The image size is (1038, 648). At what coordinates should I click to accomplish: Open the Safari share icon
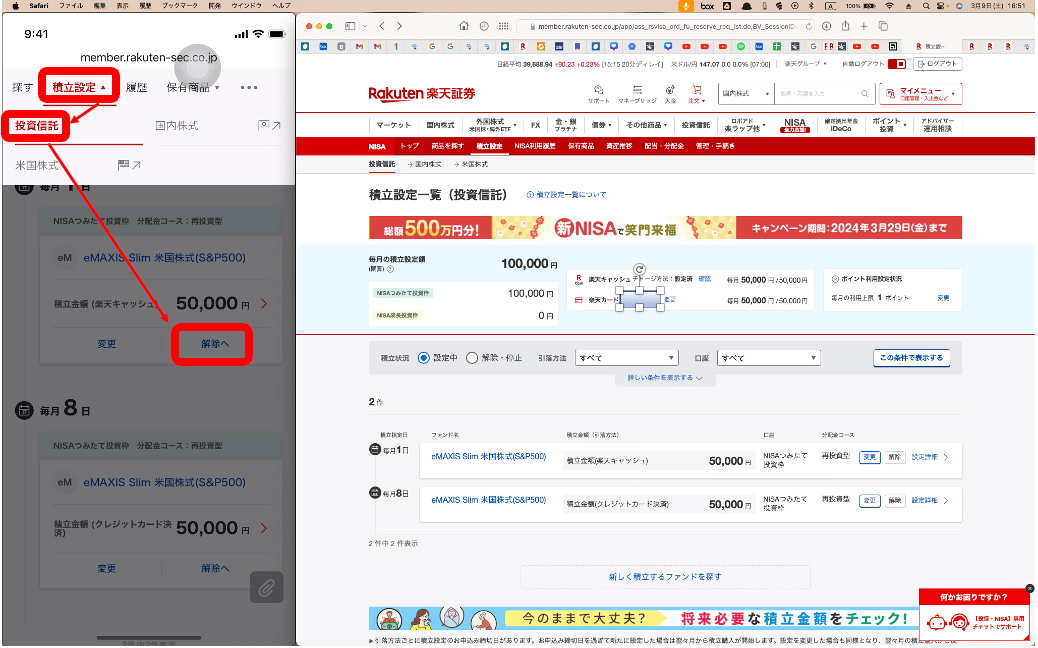pyautogui.click(x=845, y=26)
